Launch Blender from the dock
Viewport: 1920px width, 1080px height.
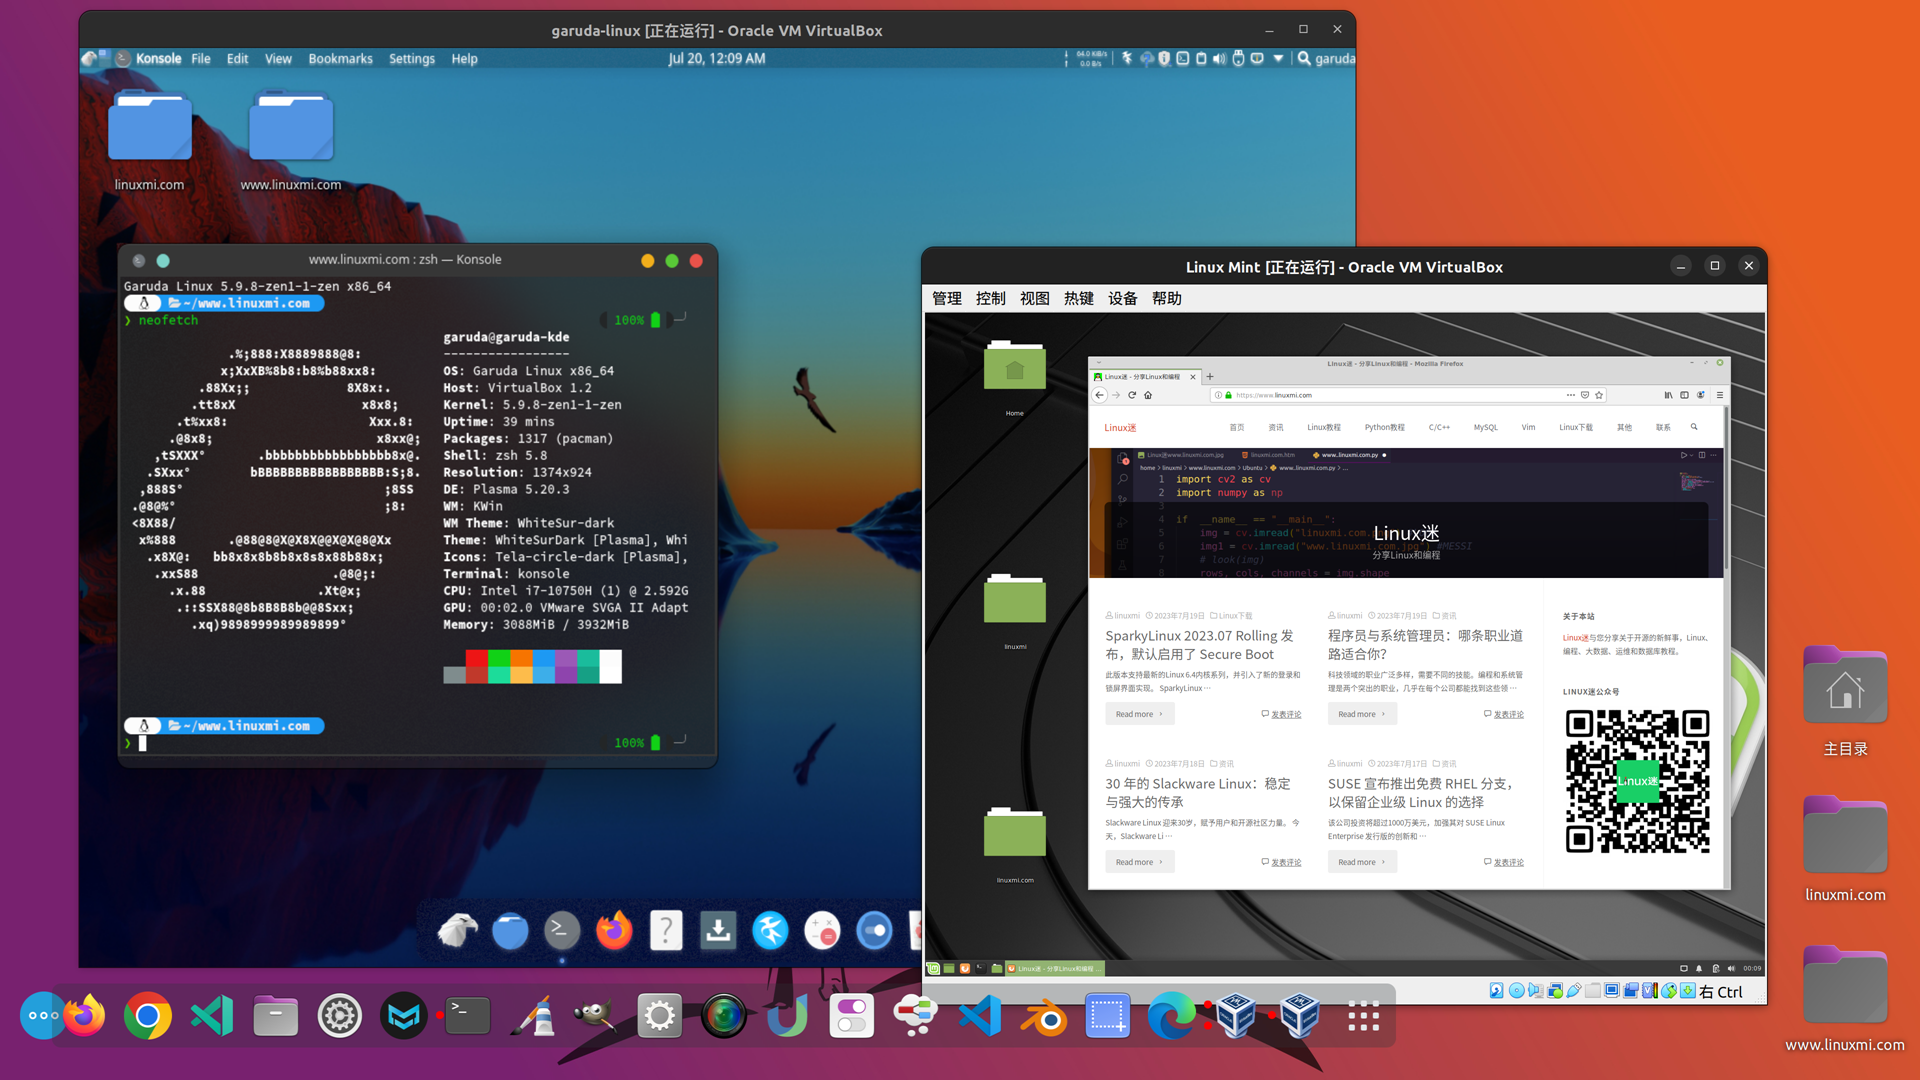pos(1043,1017)
